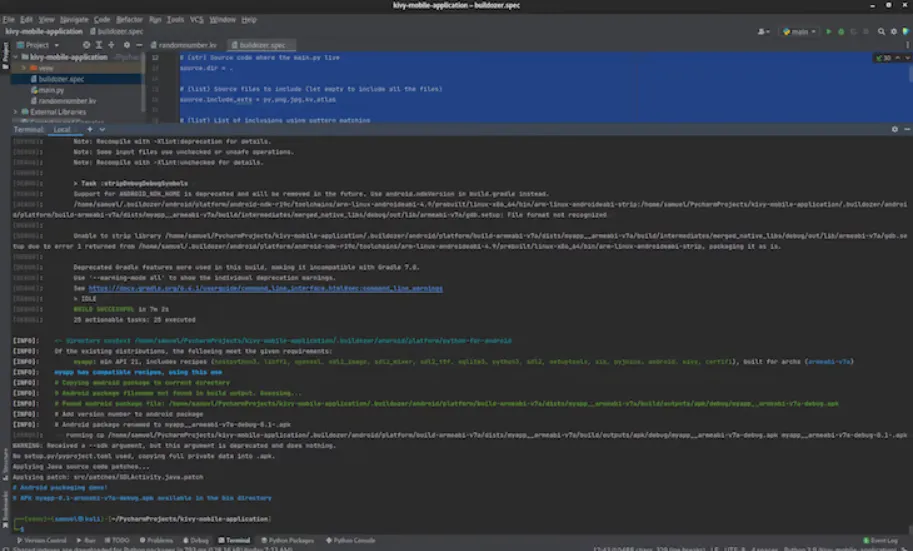Open the Run tool window at the bottom
The height and width of the screenshot is (551, 913).
tap(86, 541)
